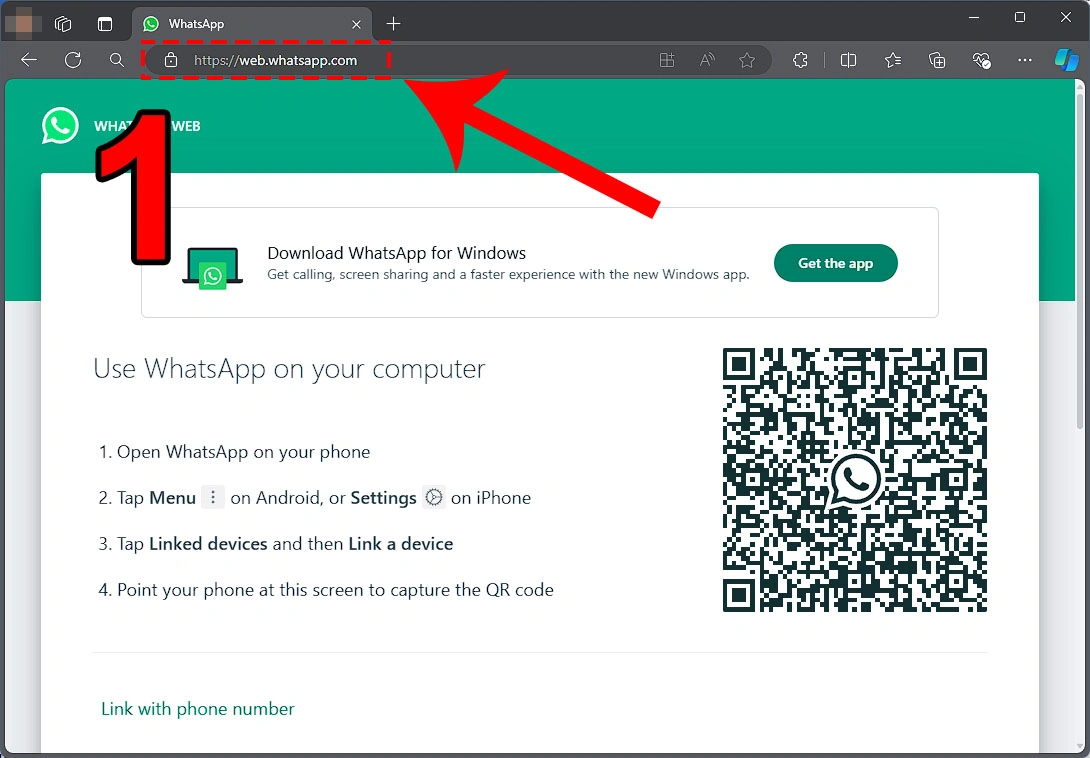
Task: Activate the Read aloud icon
Action: (x=707, y=61)
